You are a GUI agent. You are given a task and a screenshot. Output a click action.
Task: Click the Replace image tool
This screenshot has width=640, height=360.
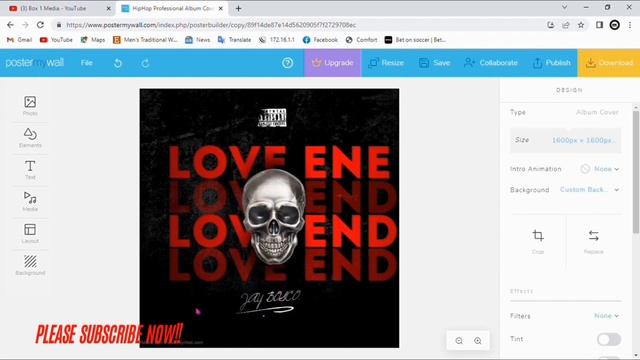593,241
